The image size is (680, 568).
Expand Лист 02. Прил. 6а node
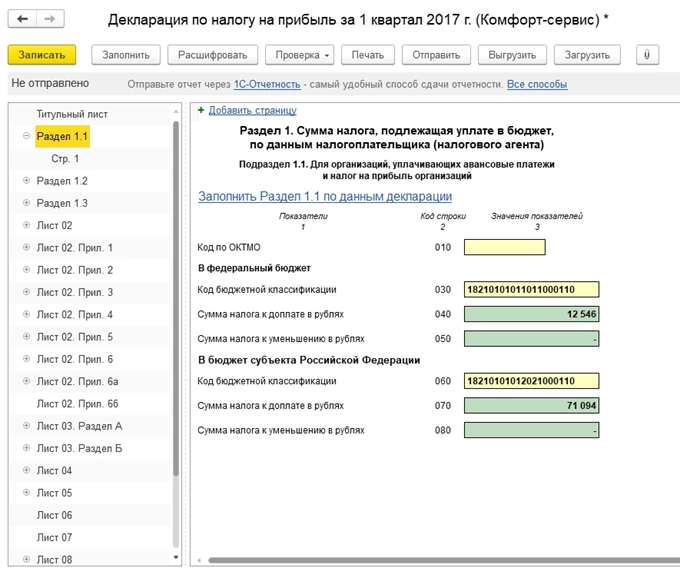[26, 381]
